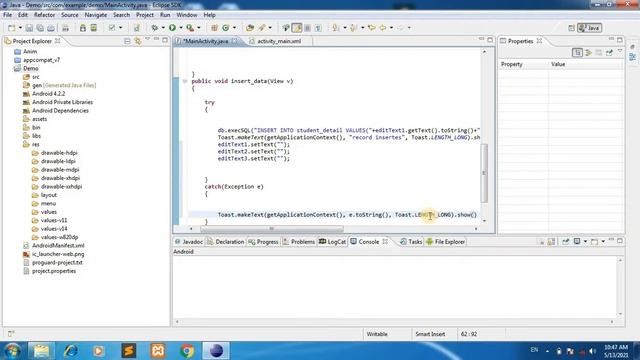This screenshot has height=360, width=640.
Task: Open the File Explorer tab
Action: click(446, 242)
